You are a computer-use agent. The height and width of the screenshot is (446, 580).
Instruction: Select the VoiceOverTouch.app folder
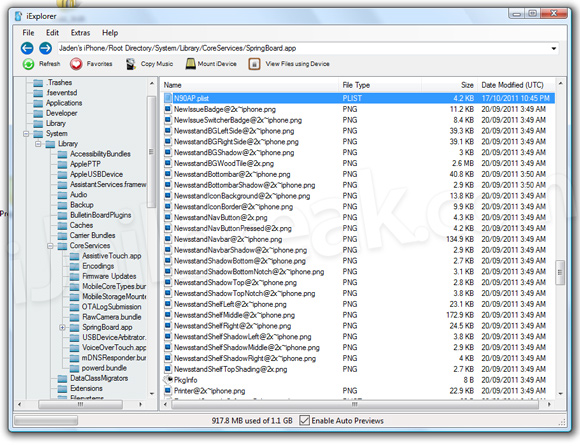click(114, 348)
